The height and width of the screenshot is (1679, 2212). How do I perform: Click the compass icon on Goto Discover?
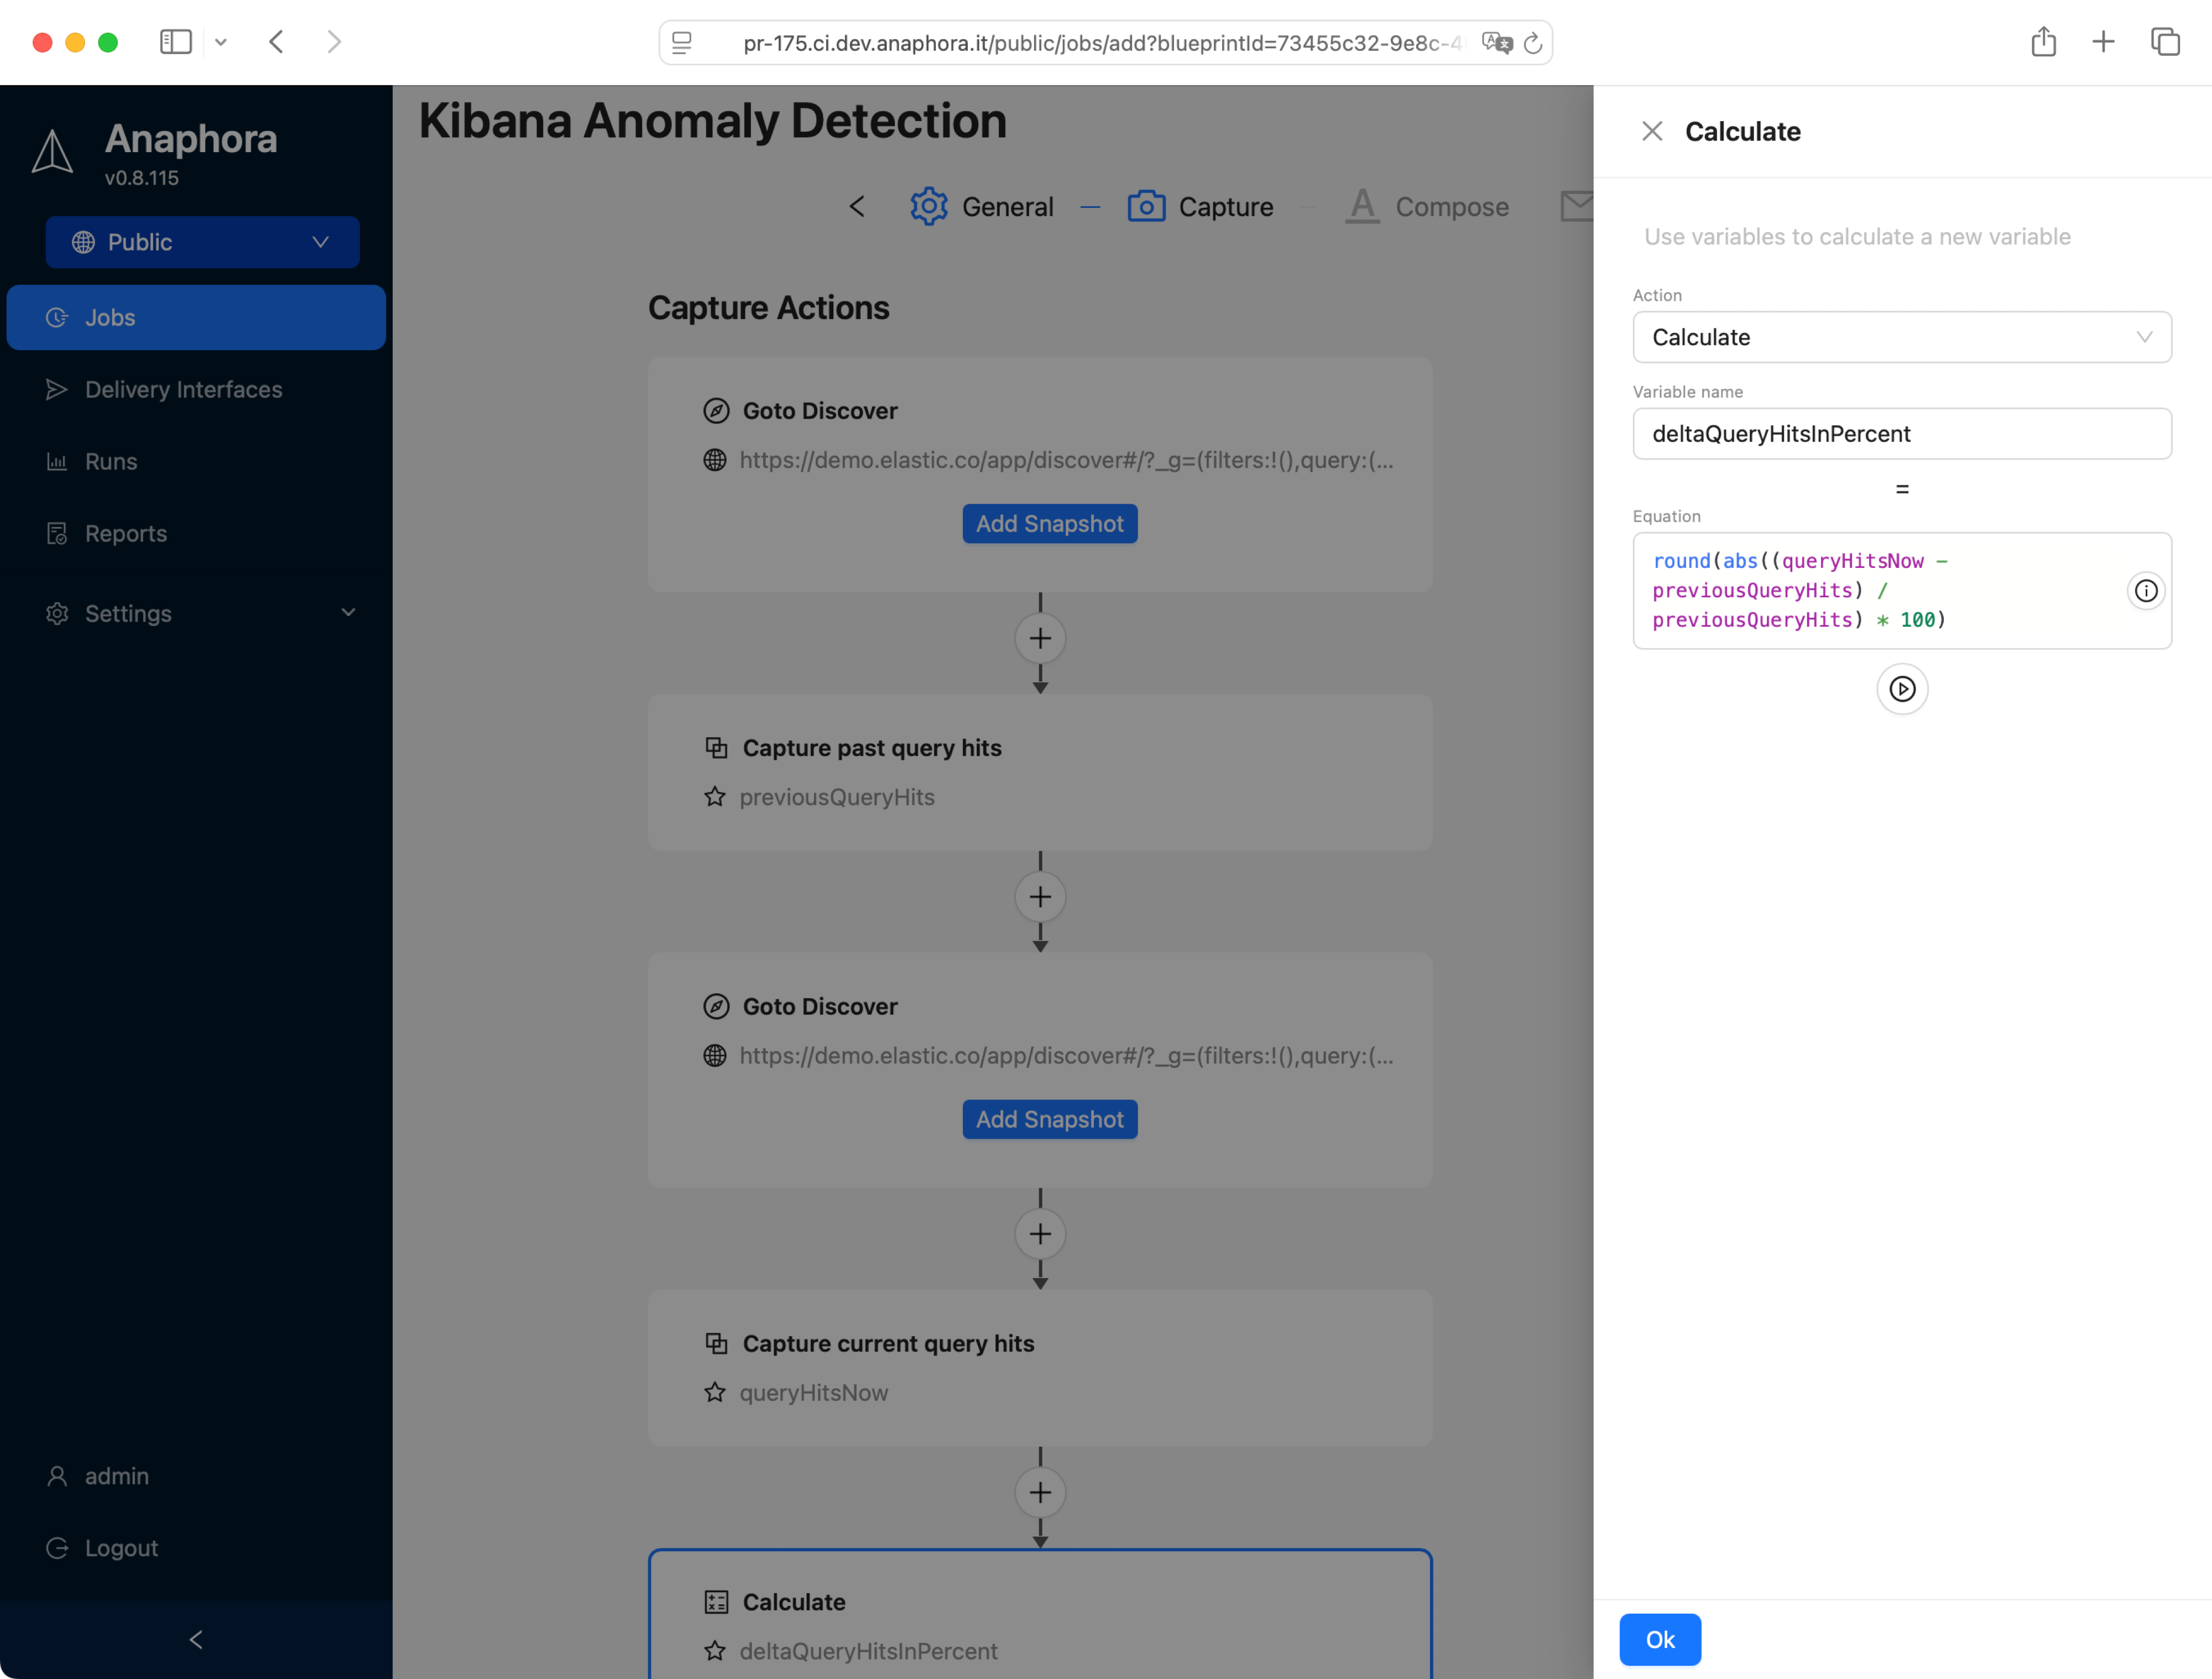(716, 410)
